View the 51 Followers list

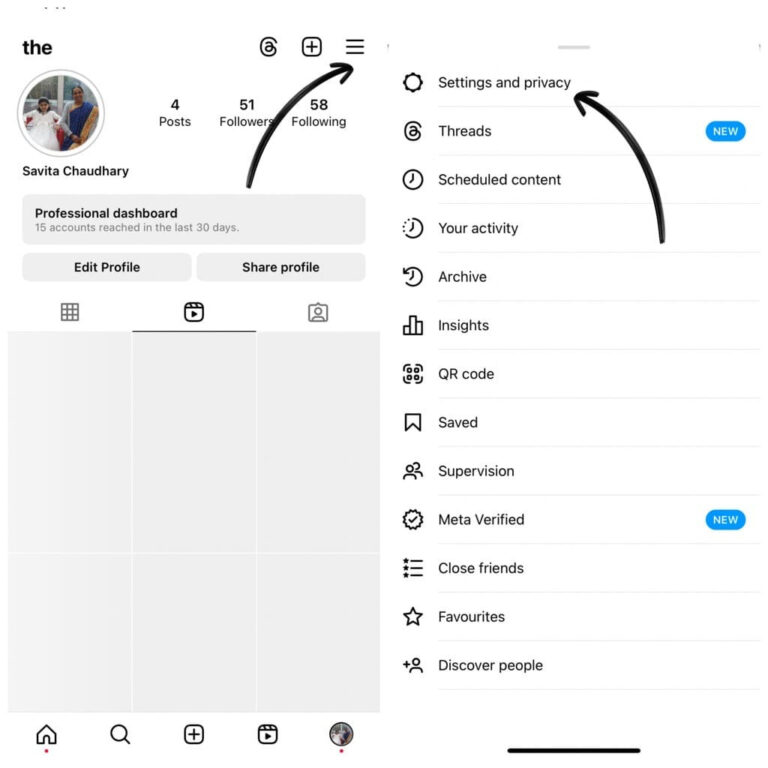pyautogui.click(x=246, y=113)
